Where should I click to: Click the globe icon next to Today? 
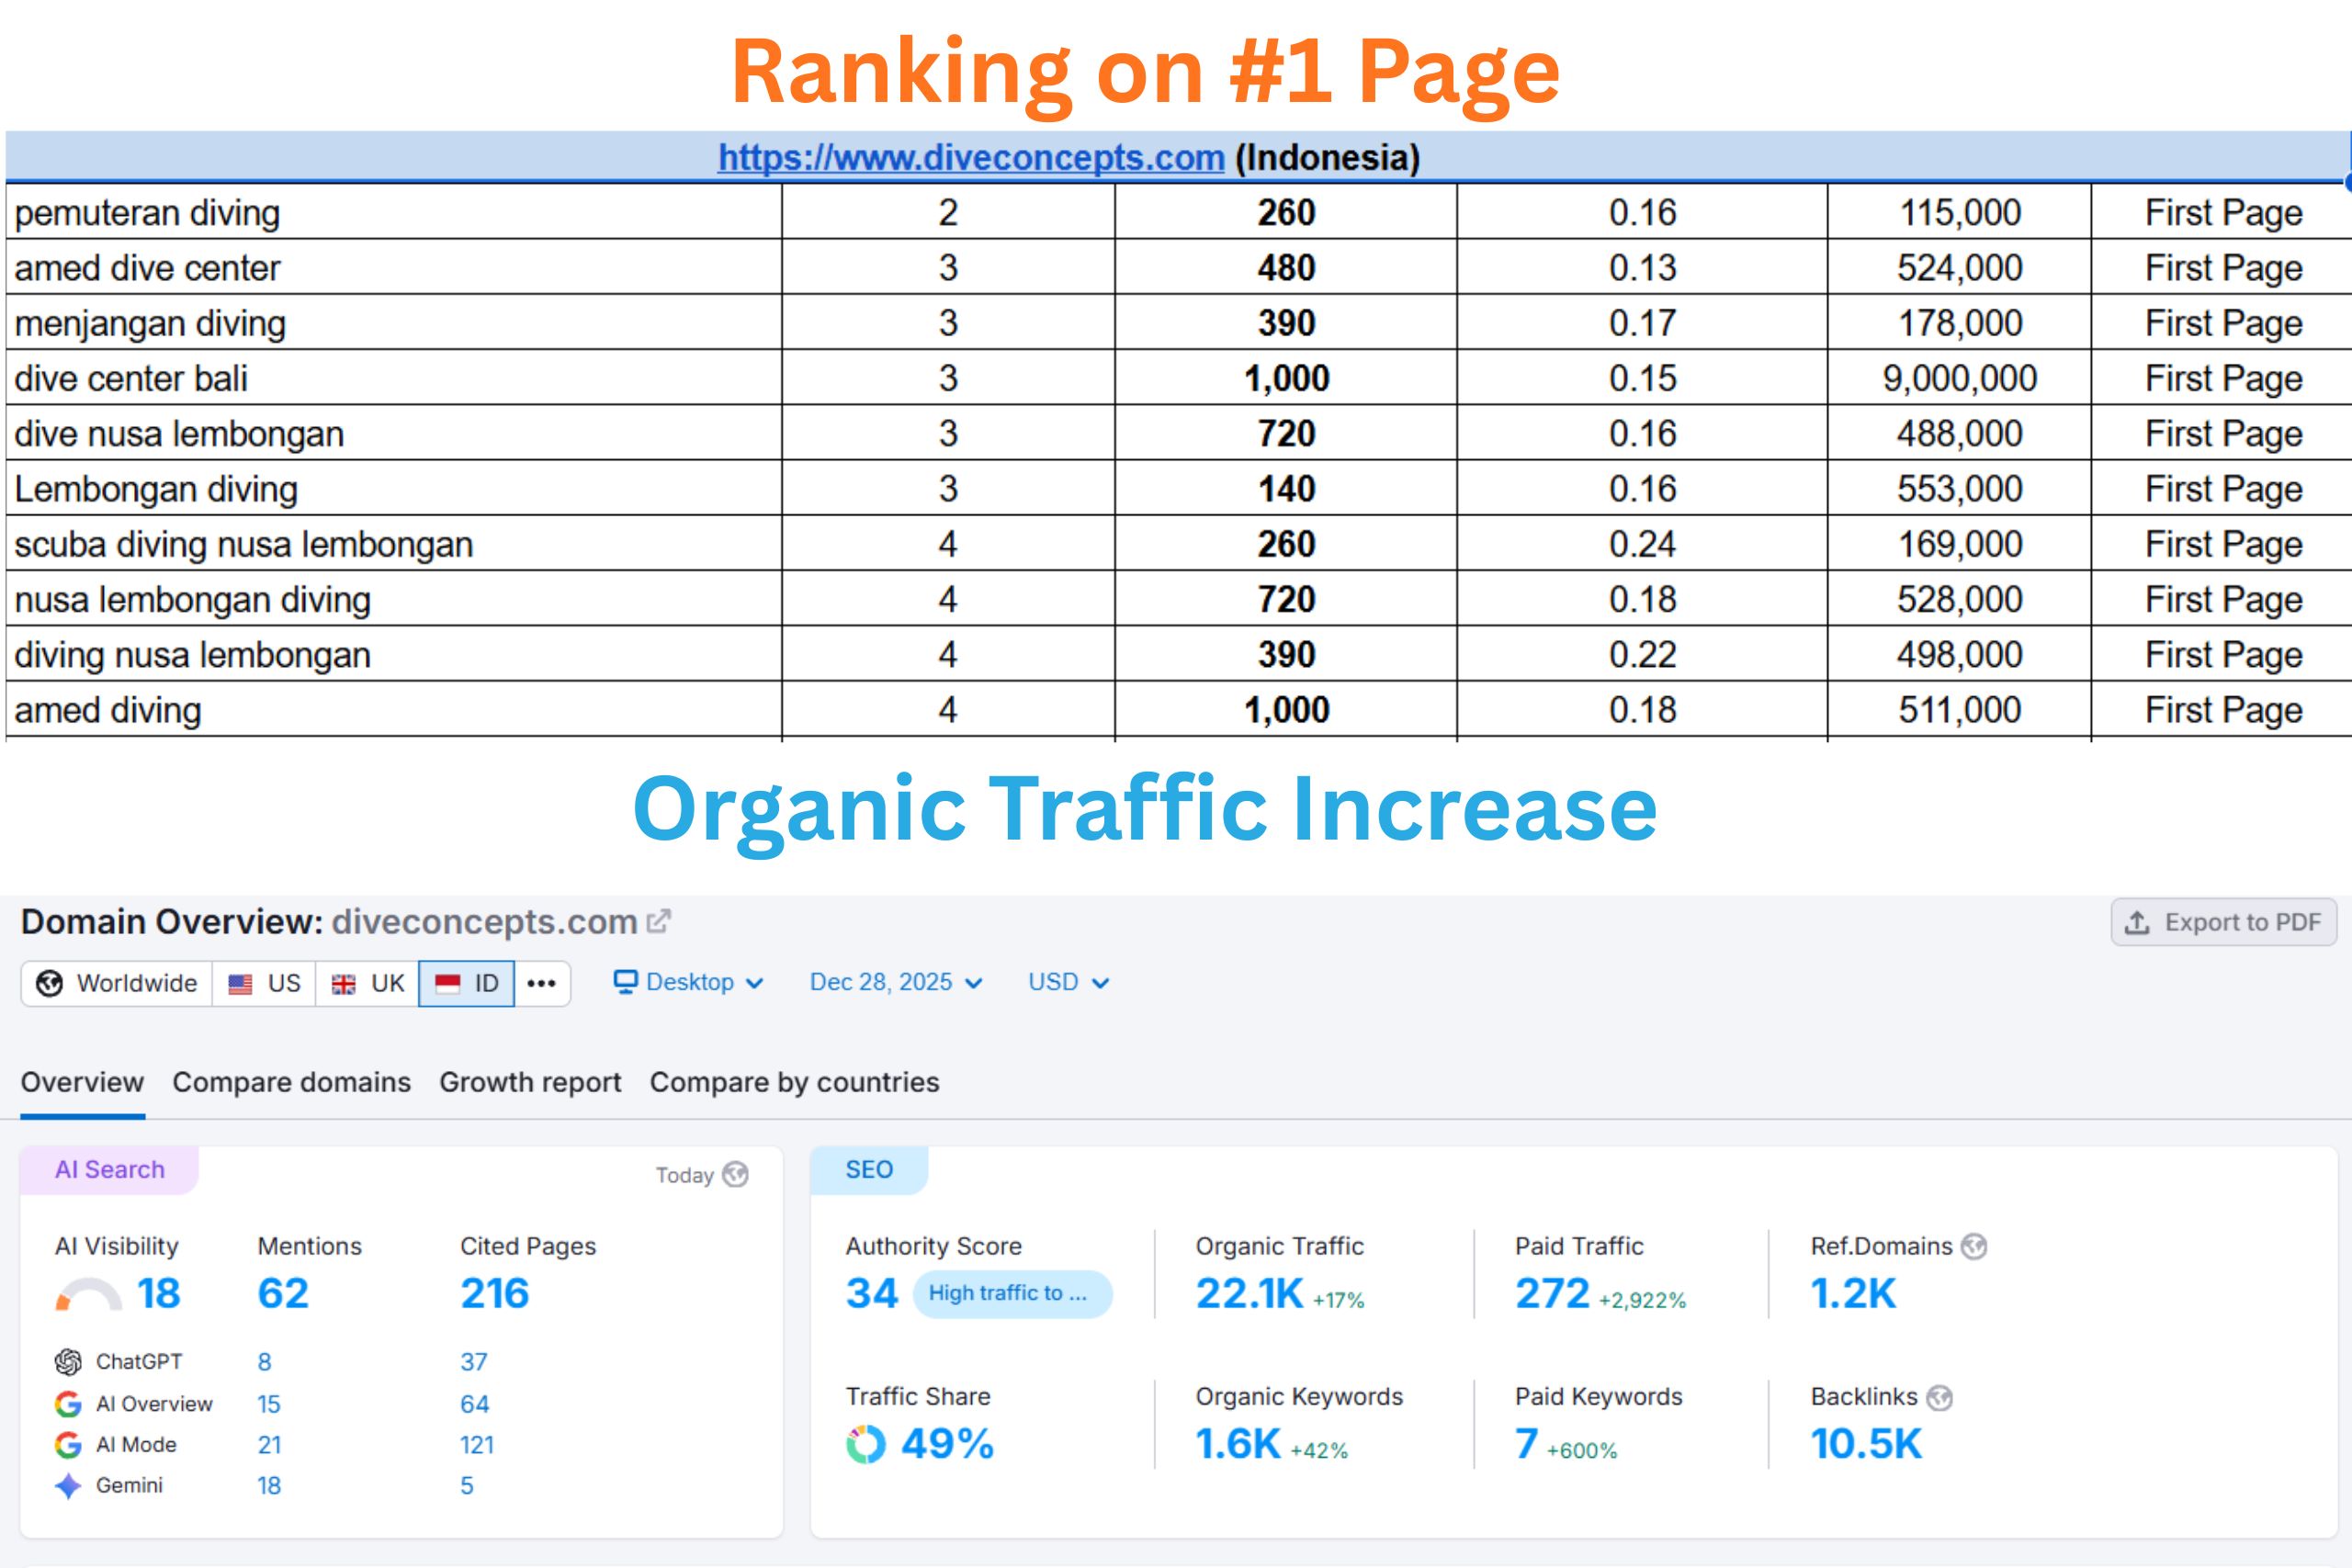click(737, 1175)
